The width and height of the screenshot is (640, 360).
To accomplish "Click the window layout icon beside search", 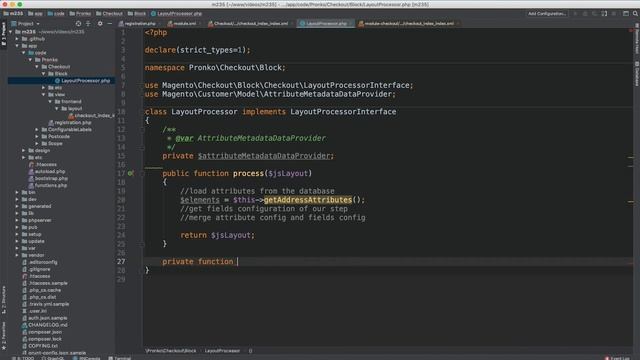I will pyautogui.click(x=626, y=13).
